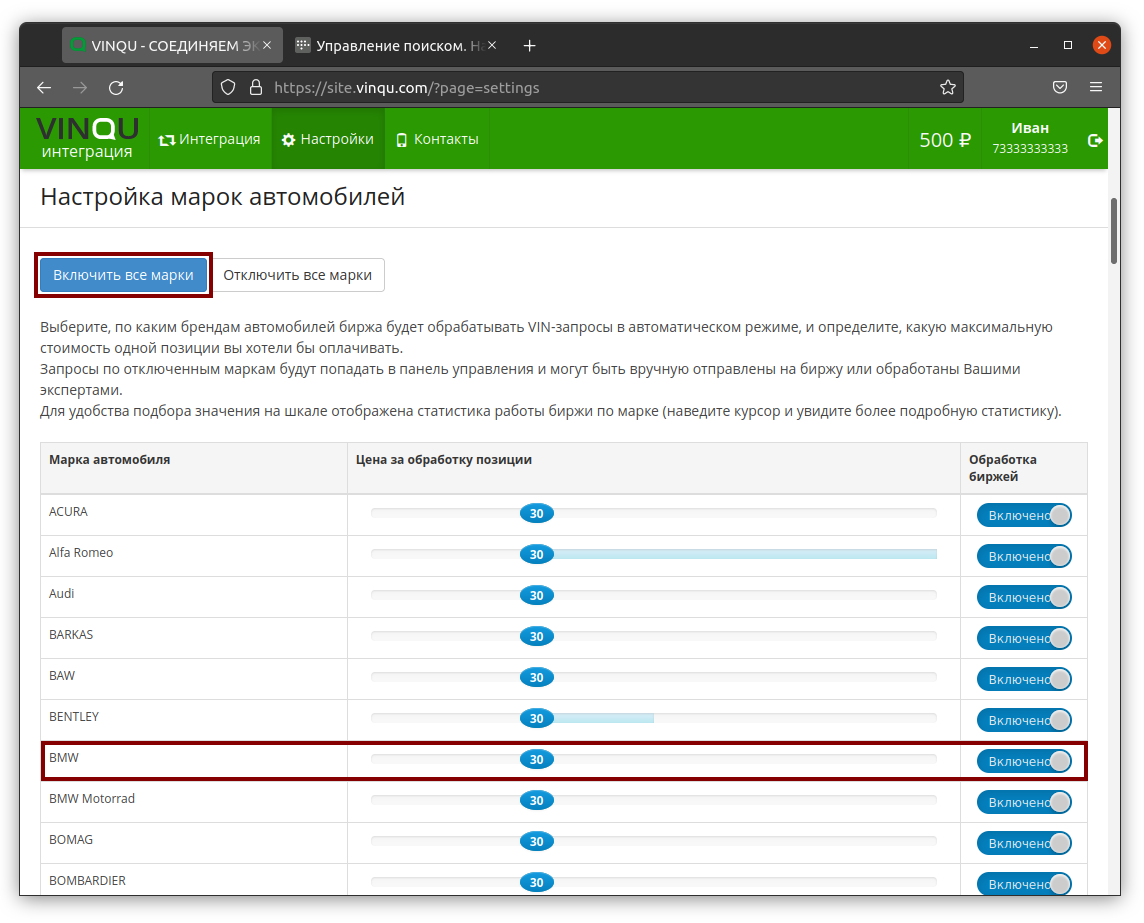1144x923 pixels.
Task: Click the Audi price slider handle
Action: [x=537, y=595]
